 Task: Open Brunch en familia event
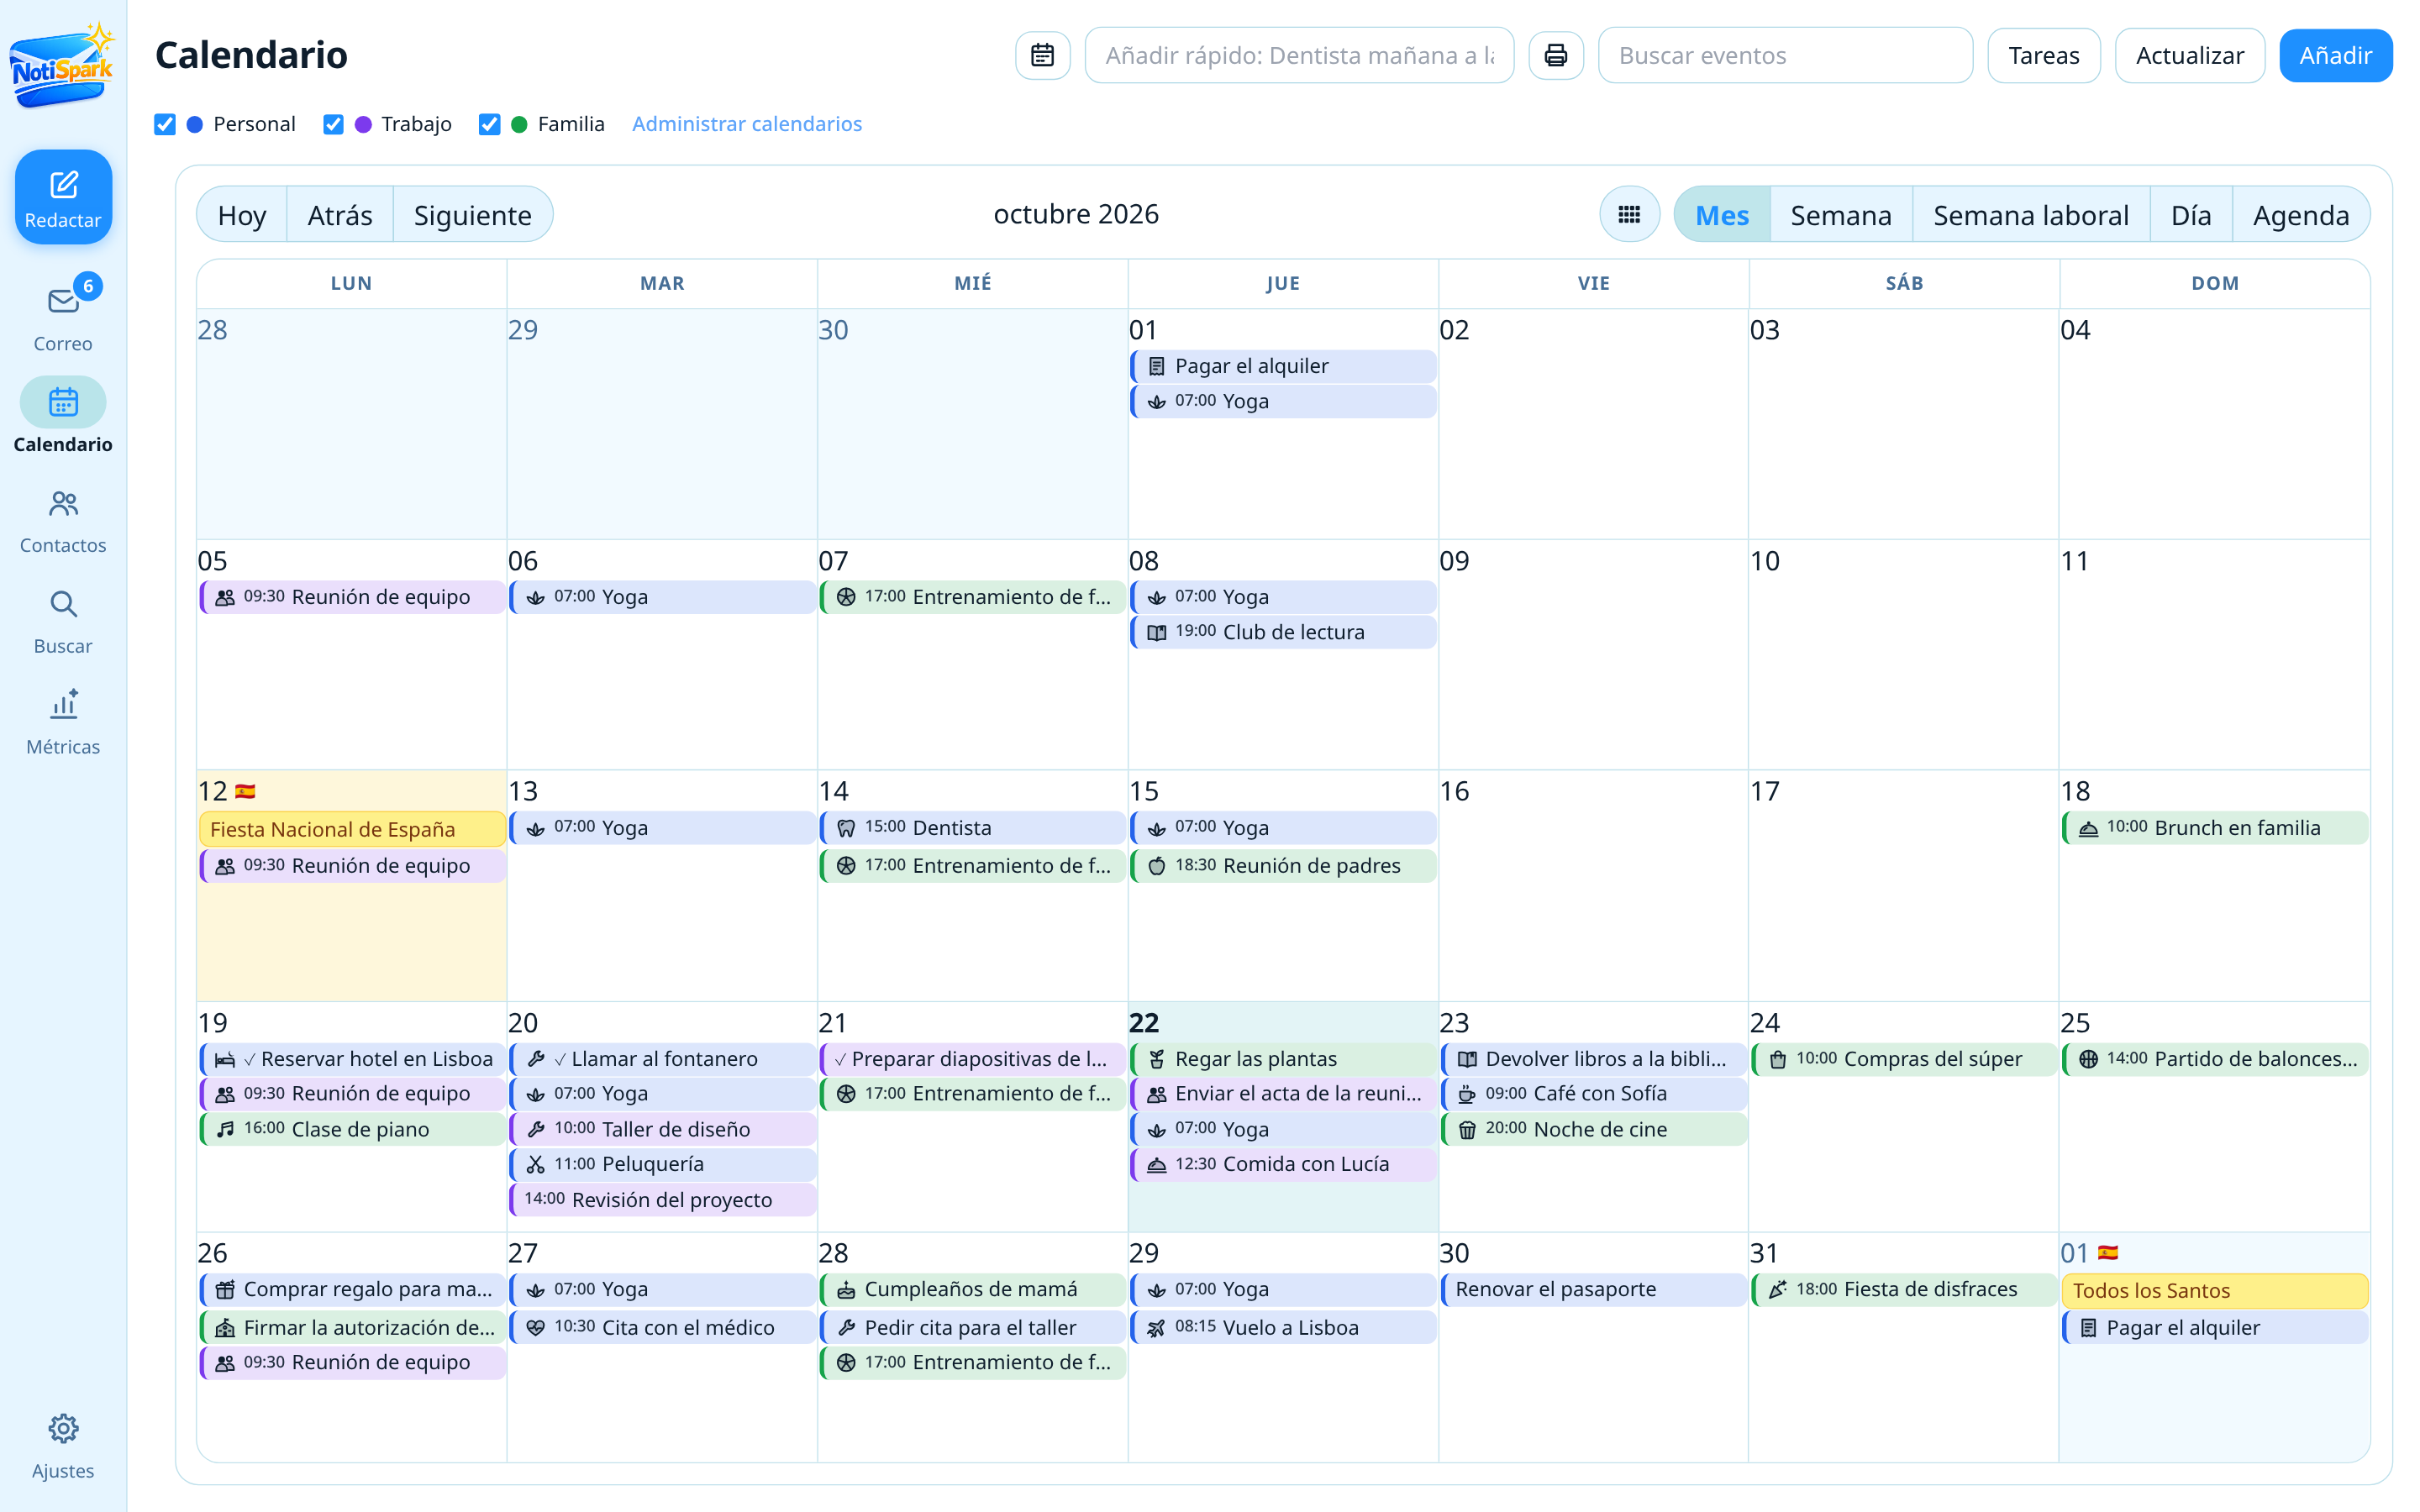coord(2215,828)
